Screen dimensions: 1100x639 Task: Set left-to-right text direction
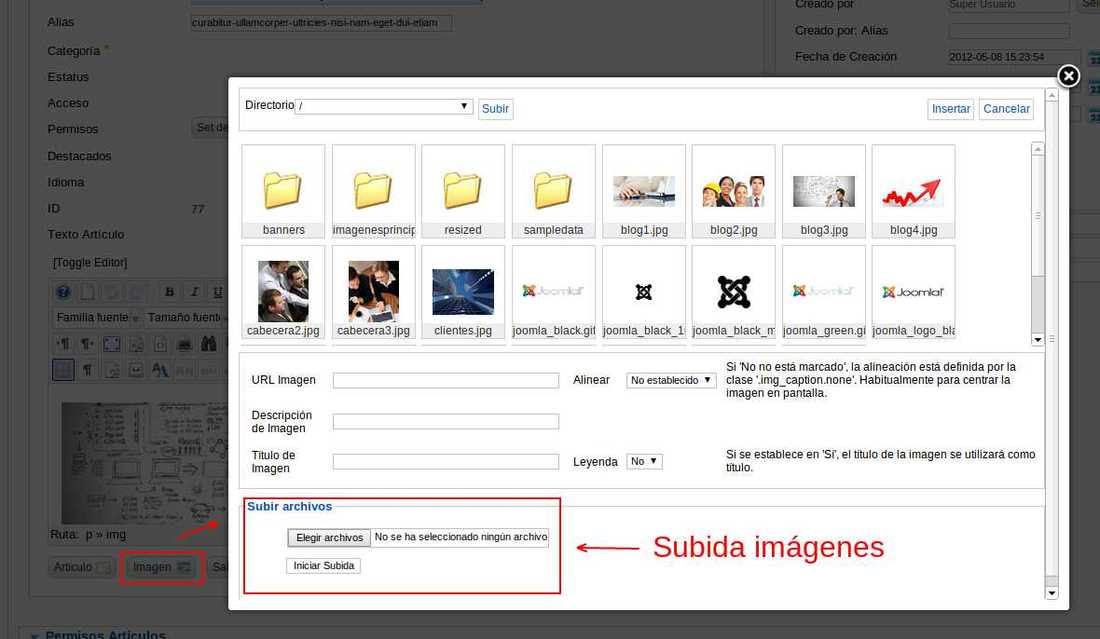[63, 344]
